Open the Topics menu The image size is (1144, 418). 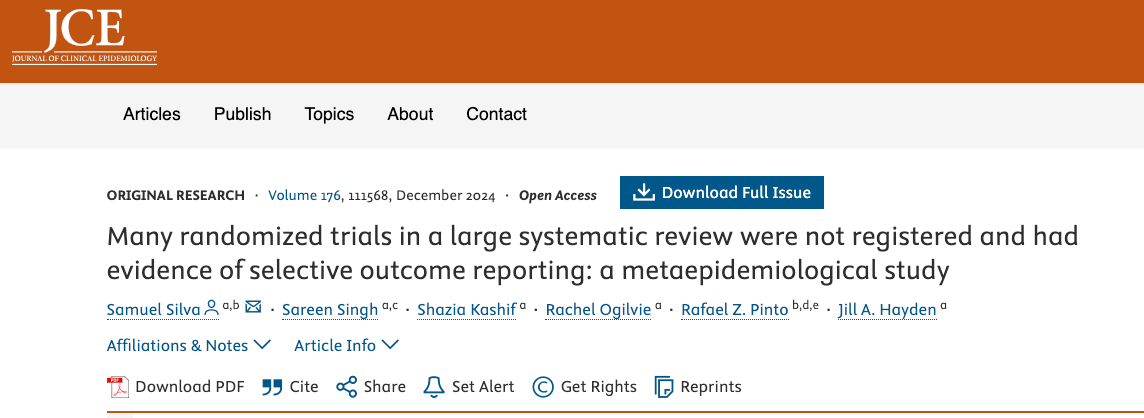(x=330, y=114)
